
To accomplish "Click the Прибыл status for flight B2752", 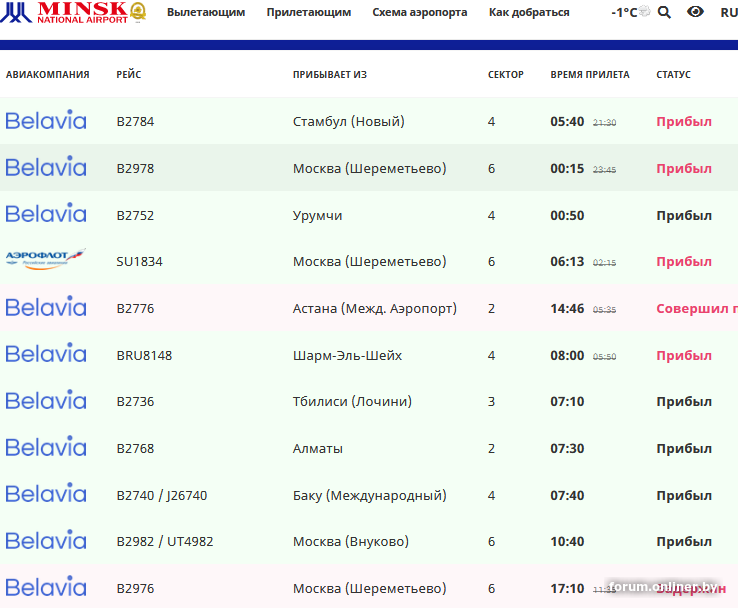I will pyautogui.click(x=684, y=216).
